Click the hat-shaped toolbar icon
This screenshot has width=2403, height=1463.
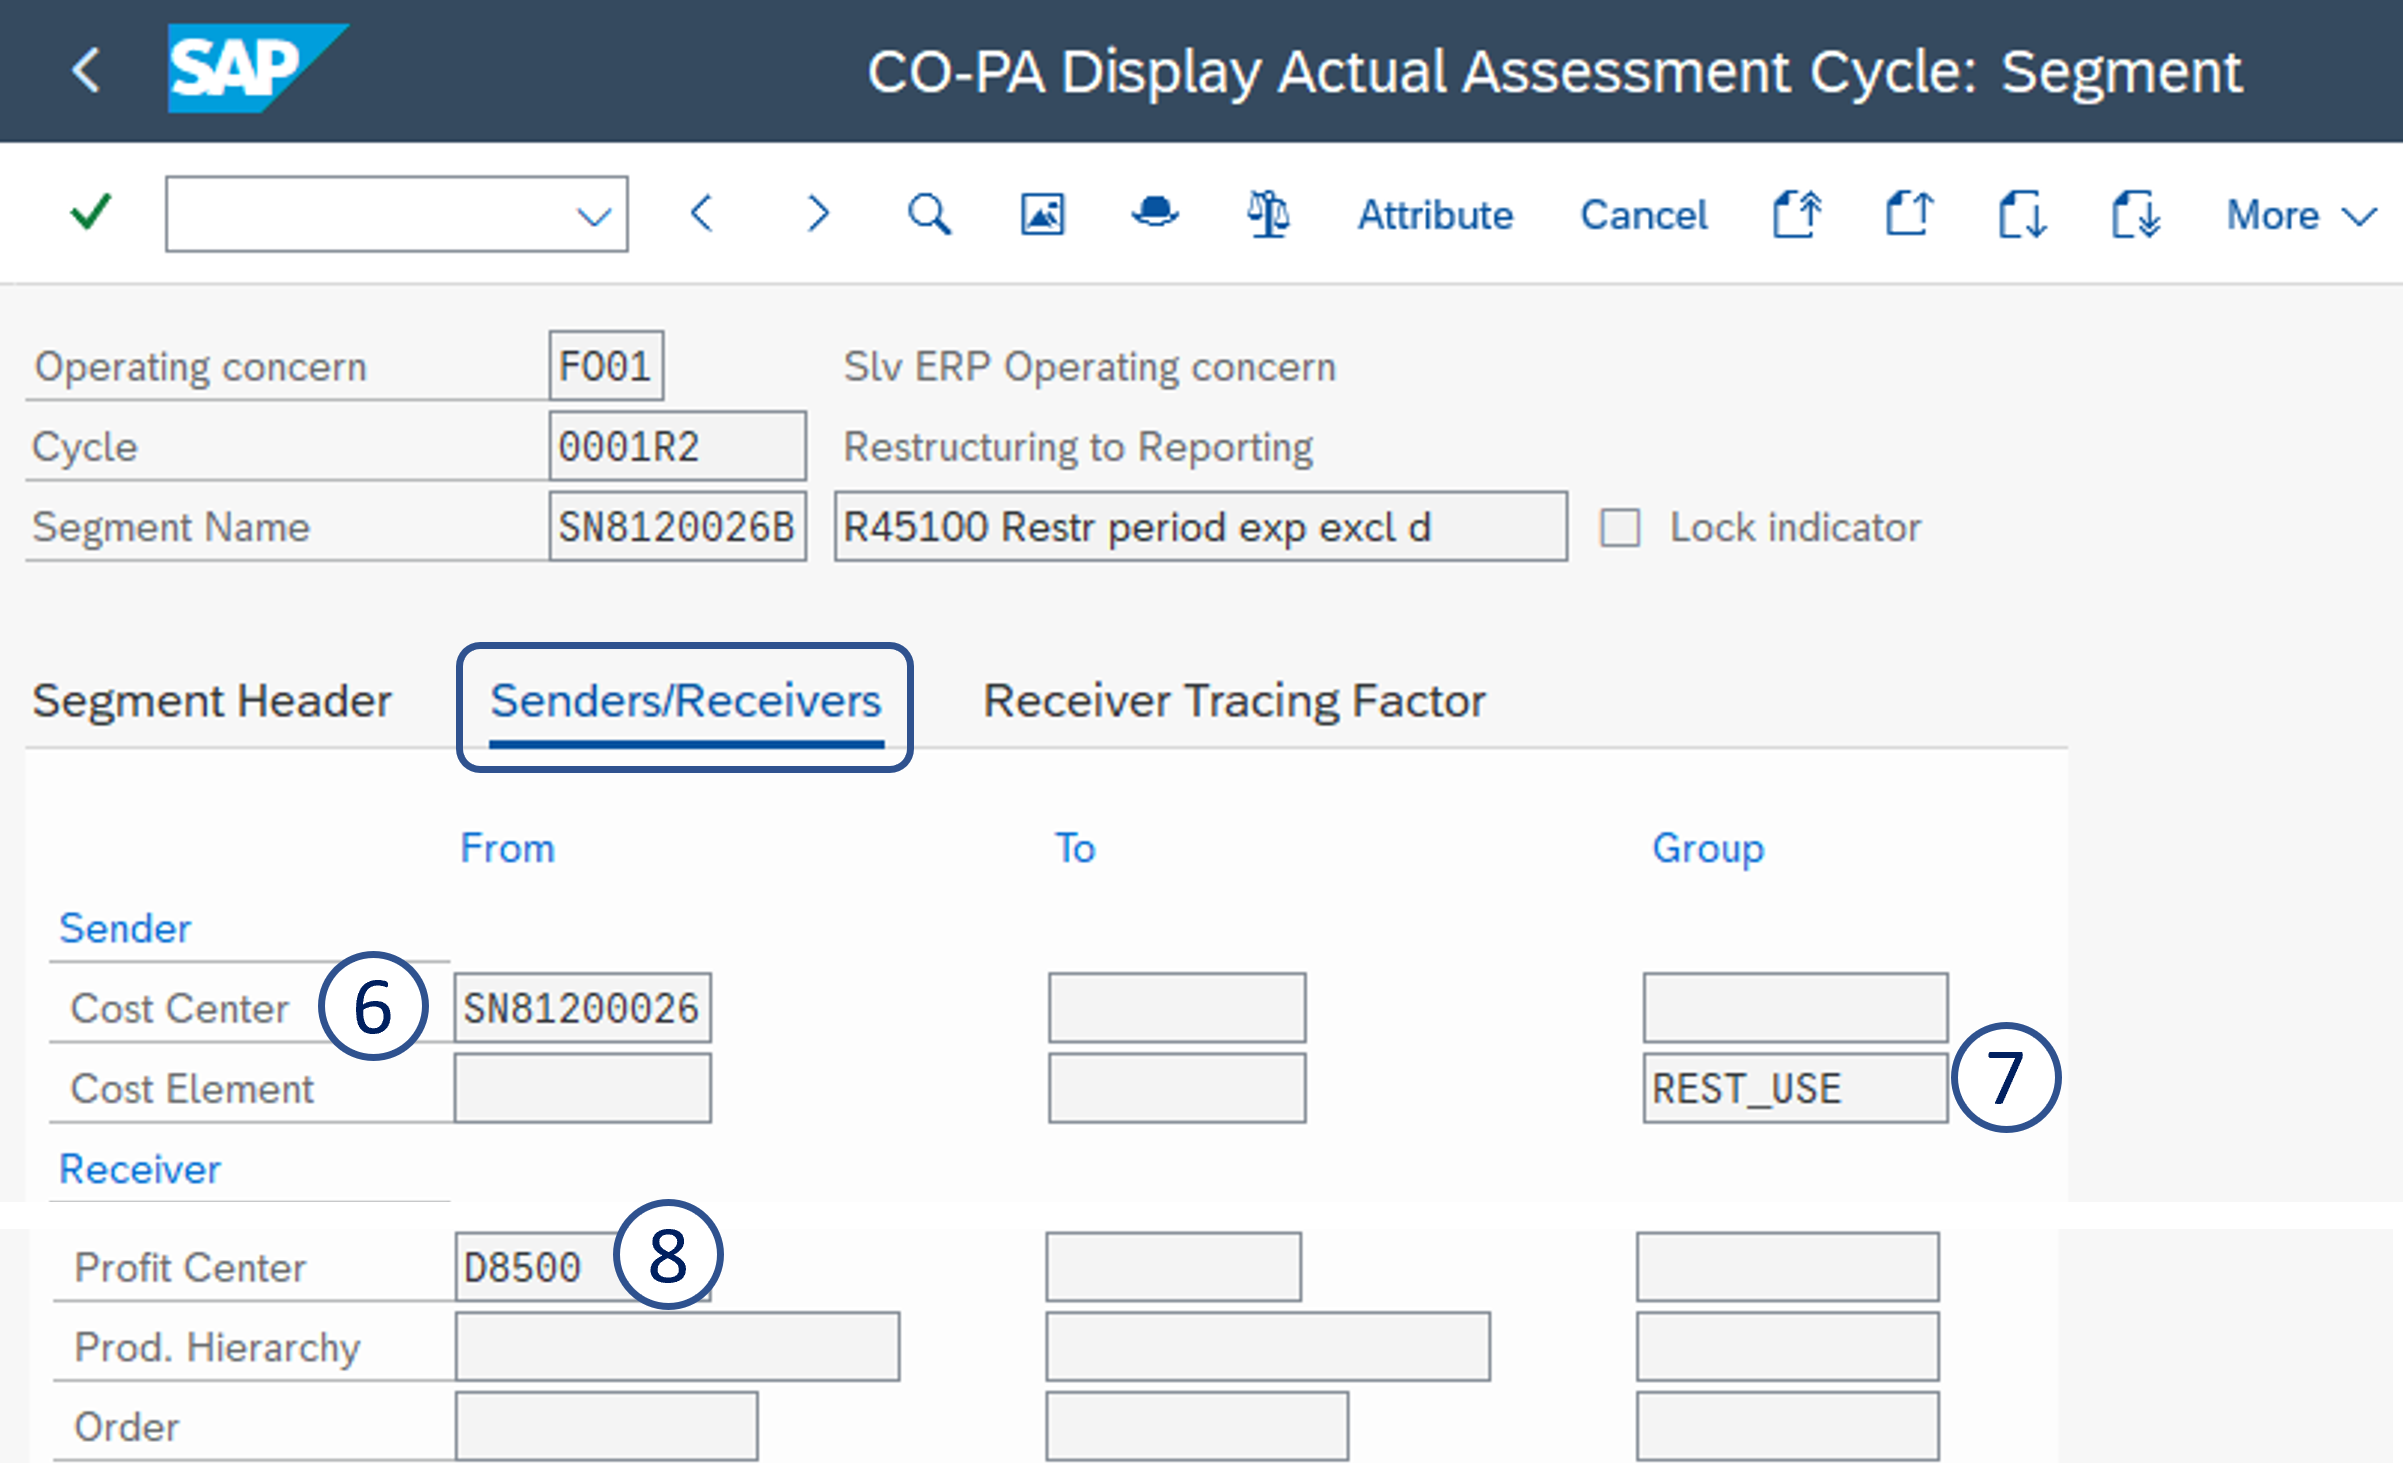(1155, 213)
